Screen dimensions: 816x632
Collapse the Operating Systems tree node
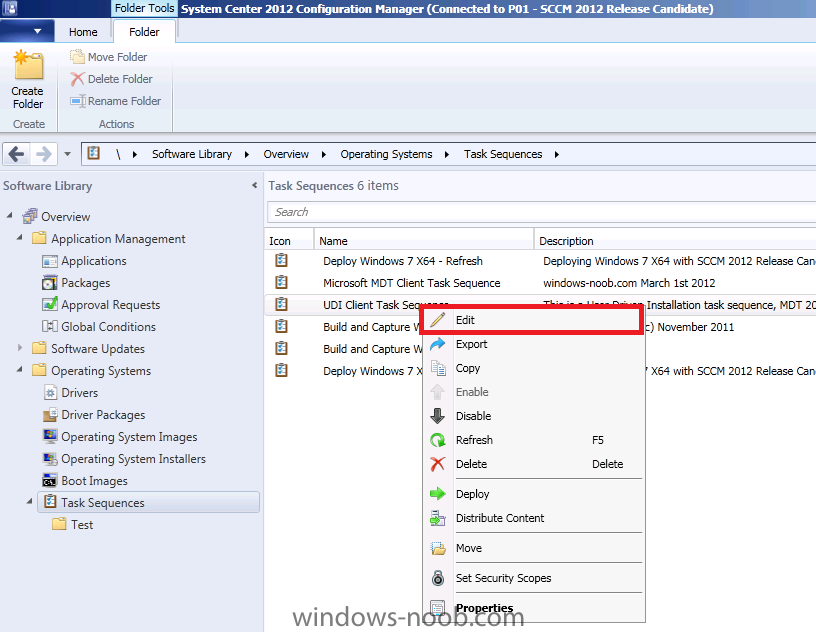point(20,370)
